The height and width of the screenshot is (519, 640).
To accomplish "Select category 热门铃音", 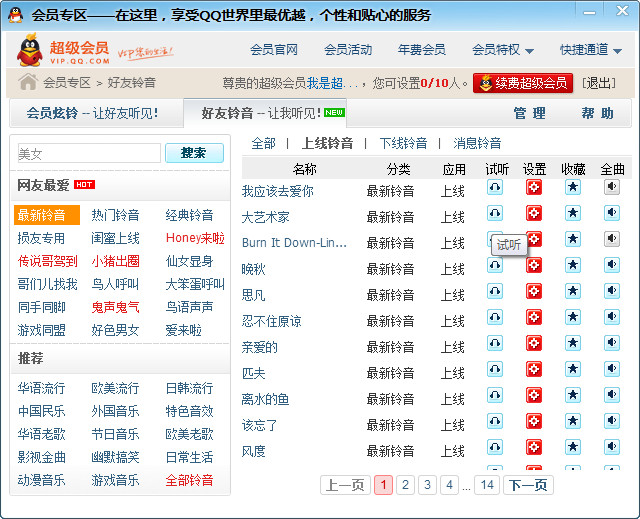I will click(x=116, y=215).
